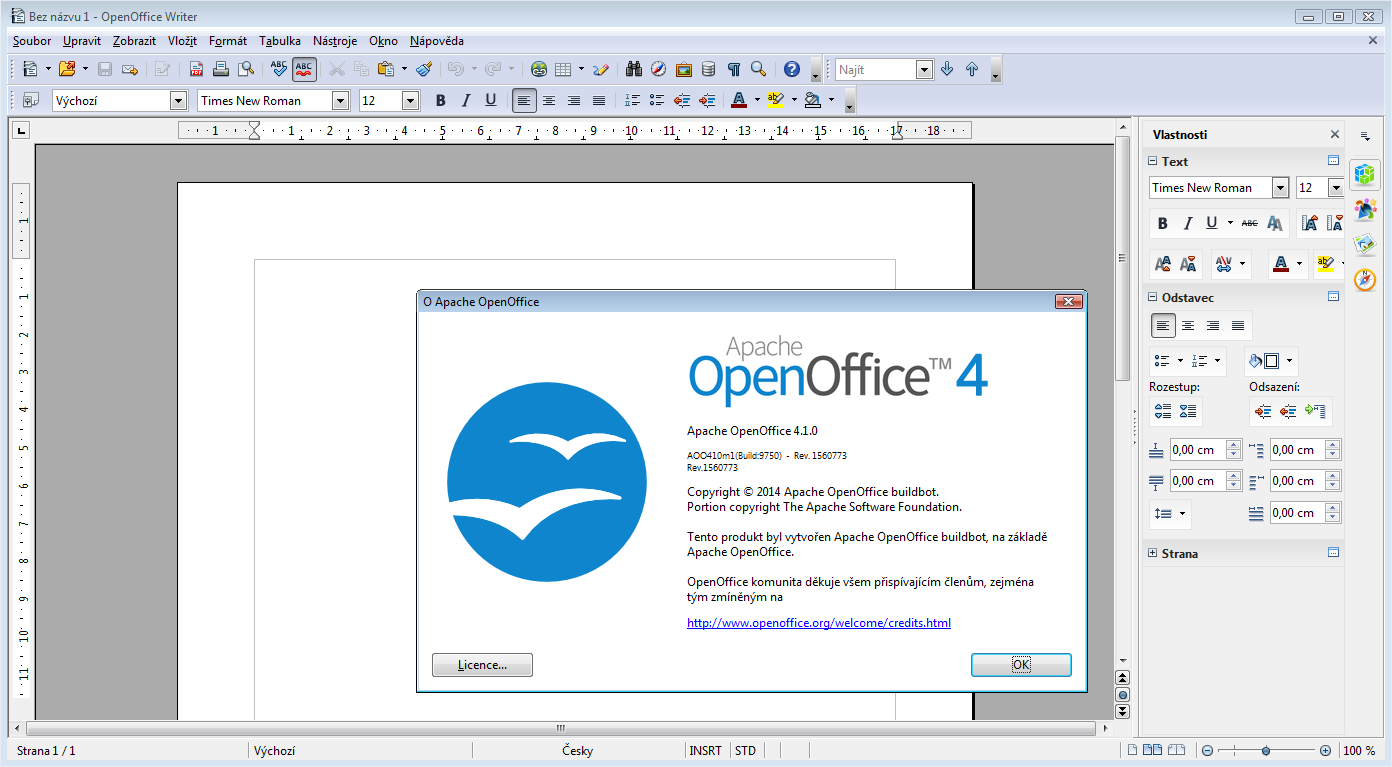
Task: Open sidebar Properties deck cube icon
Action: (1365, 174)
